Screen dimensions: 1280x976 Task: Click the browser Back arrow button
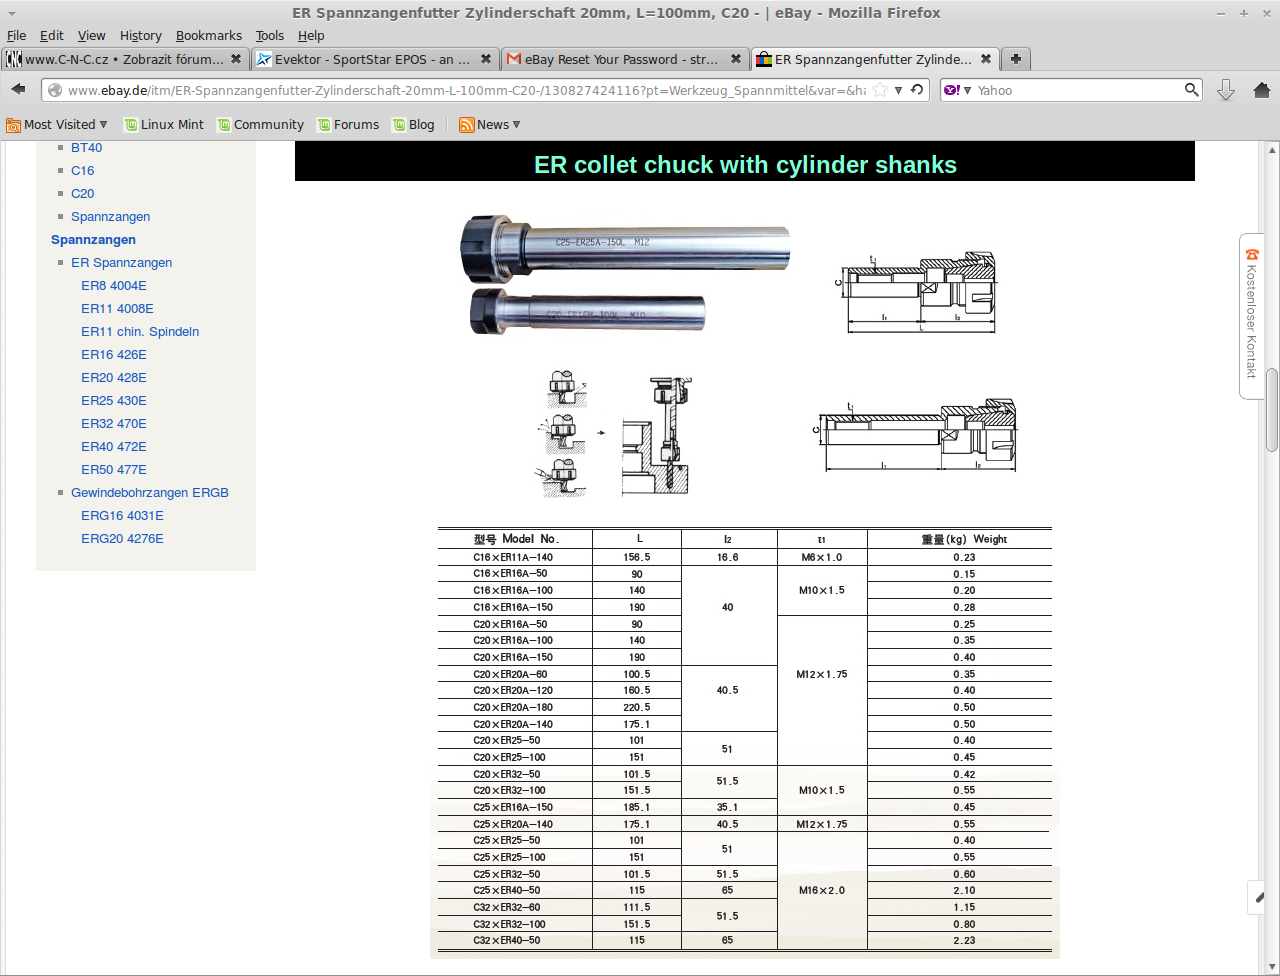(x=18, y=90)
